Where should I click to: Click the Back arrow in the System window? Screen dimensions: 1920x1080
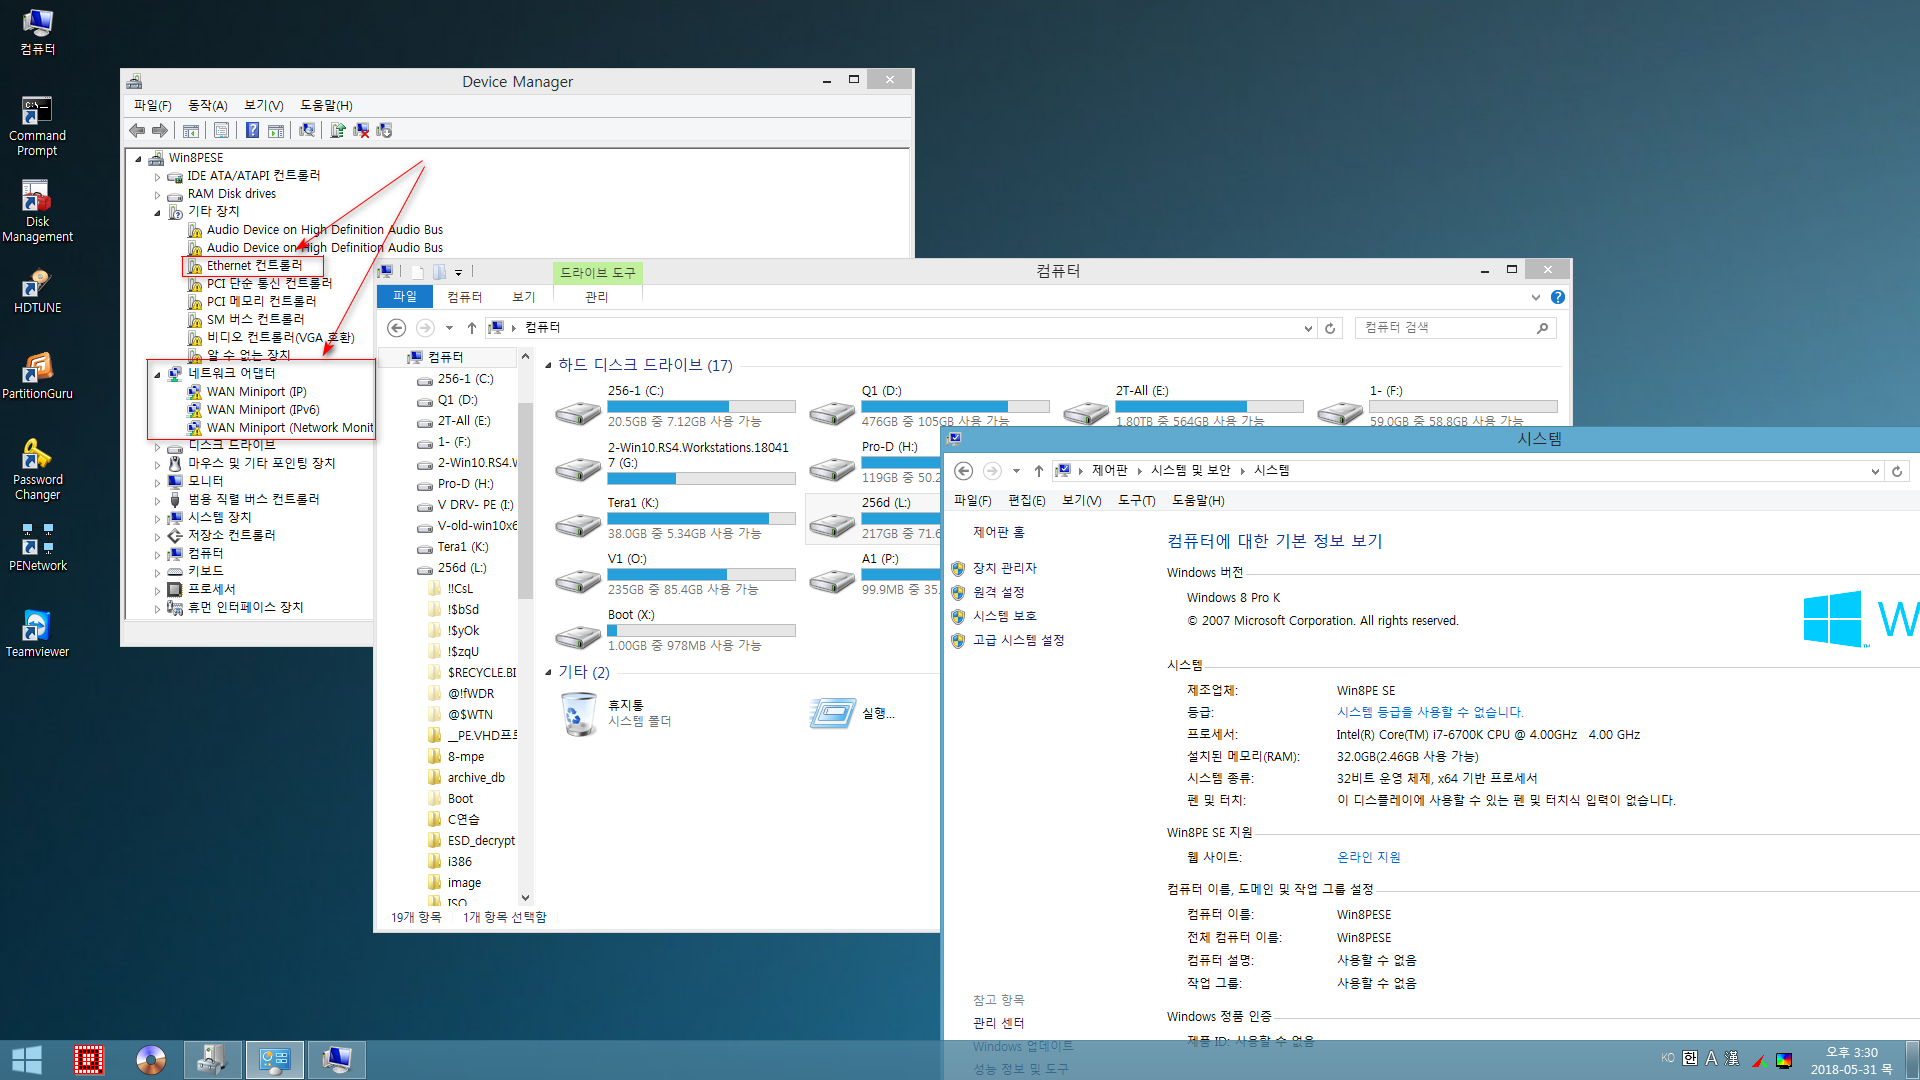click(x=964, y=471)
